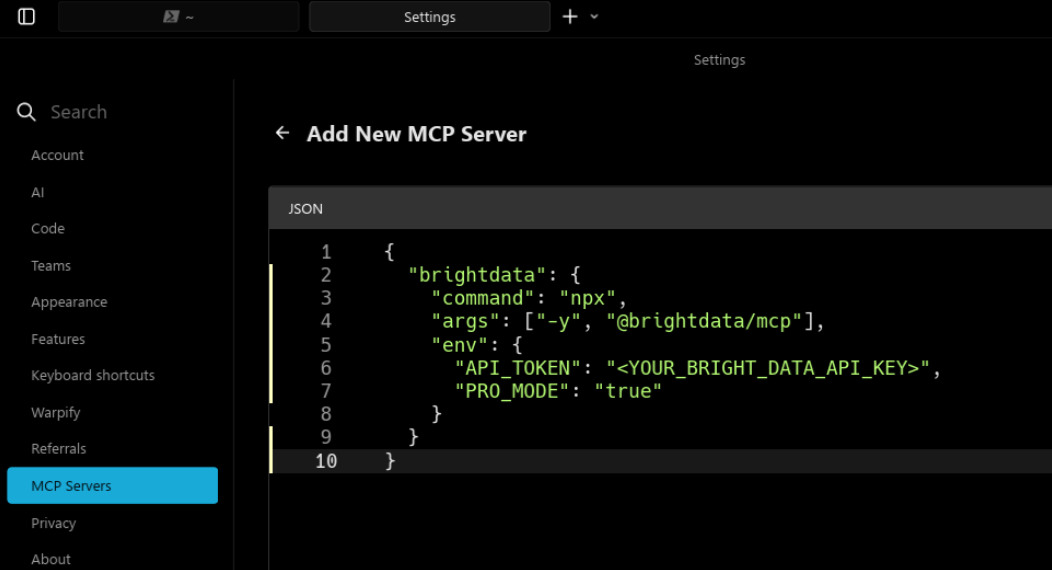Open the Account settings page
1052x570 pixels.
click(57, 155)
